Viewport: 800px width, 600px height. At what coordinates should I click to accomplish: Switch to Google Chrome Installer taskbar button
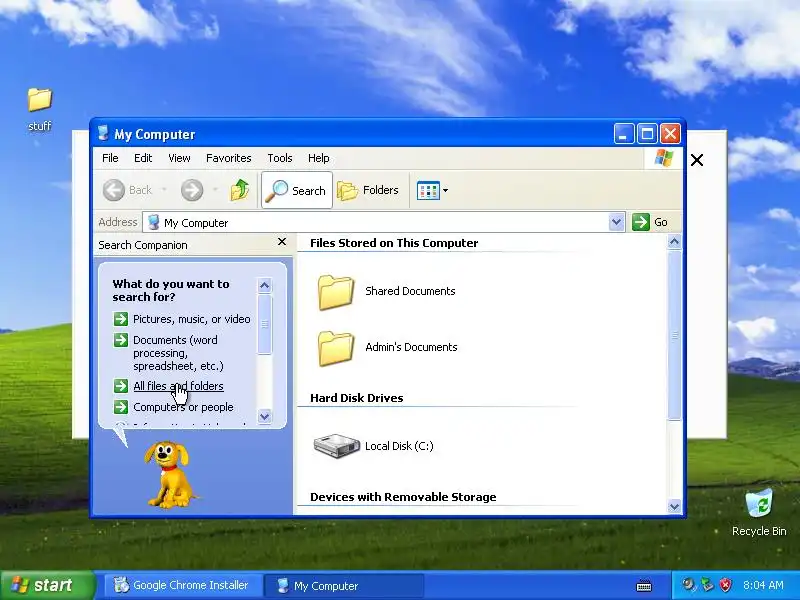tap(183, 585)
